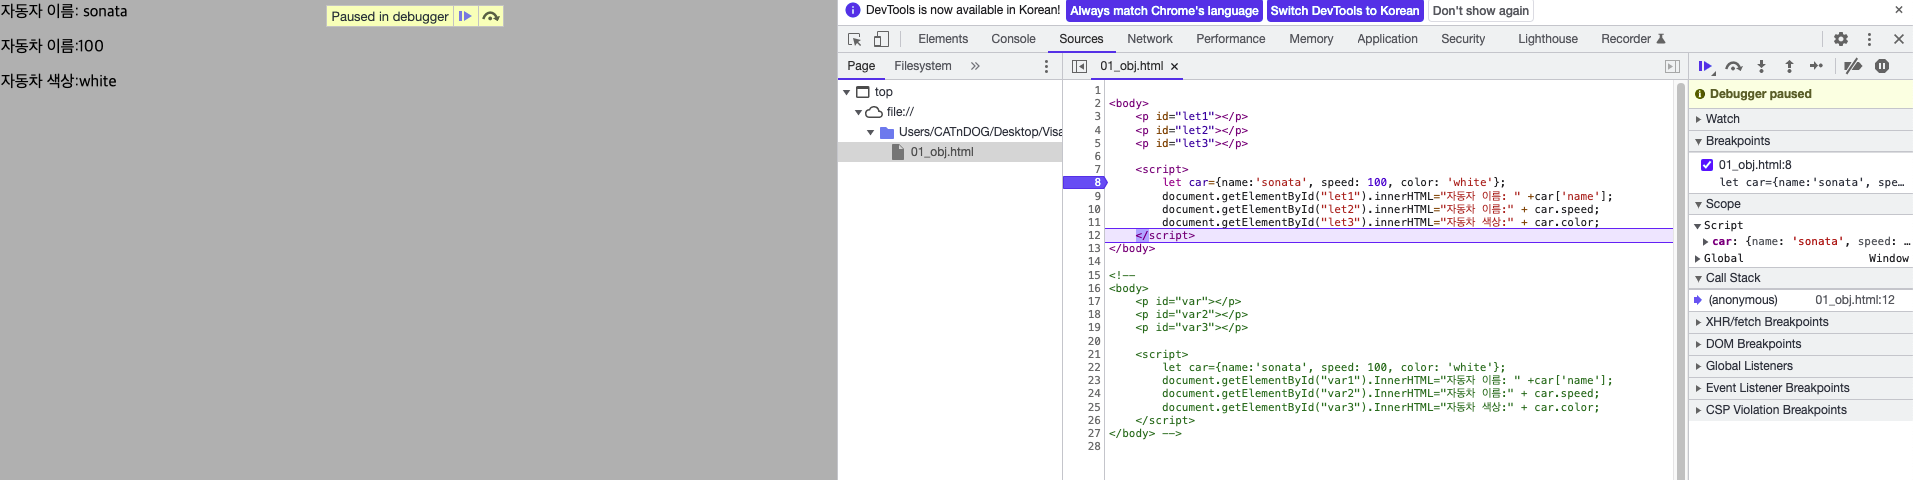The width and height of the screenshot is (1913, 480).
Task: Open customize DevTools three-dot menu
Action: (1869, 39)
